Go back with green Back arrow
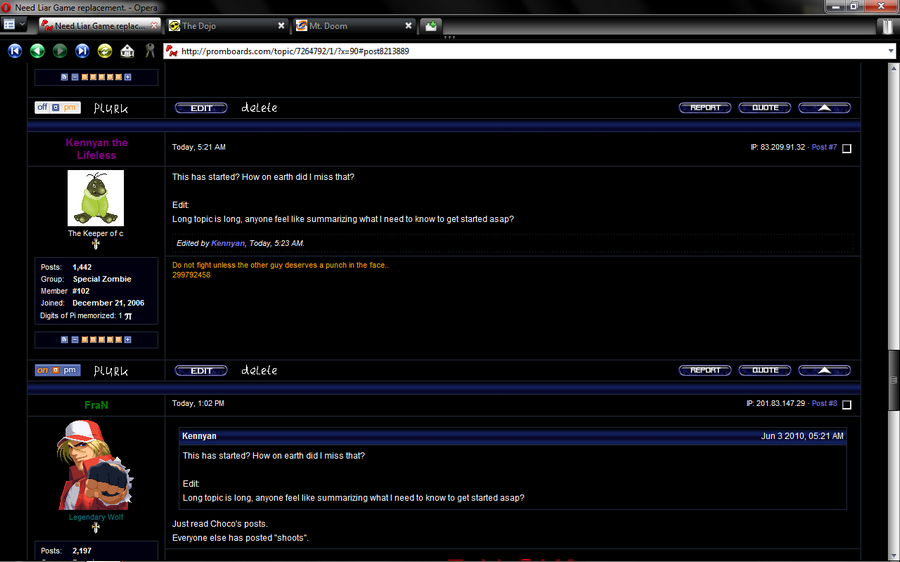The image size is (900, 562). 37,51
